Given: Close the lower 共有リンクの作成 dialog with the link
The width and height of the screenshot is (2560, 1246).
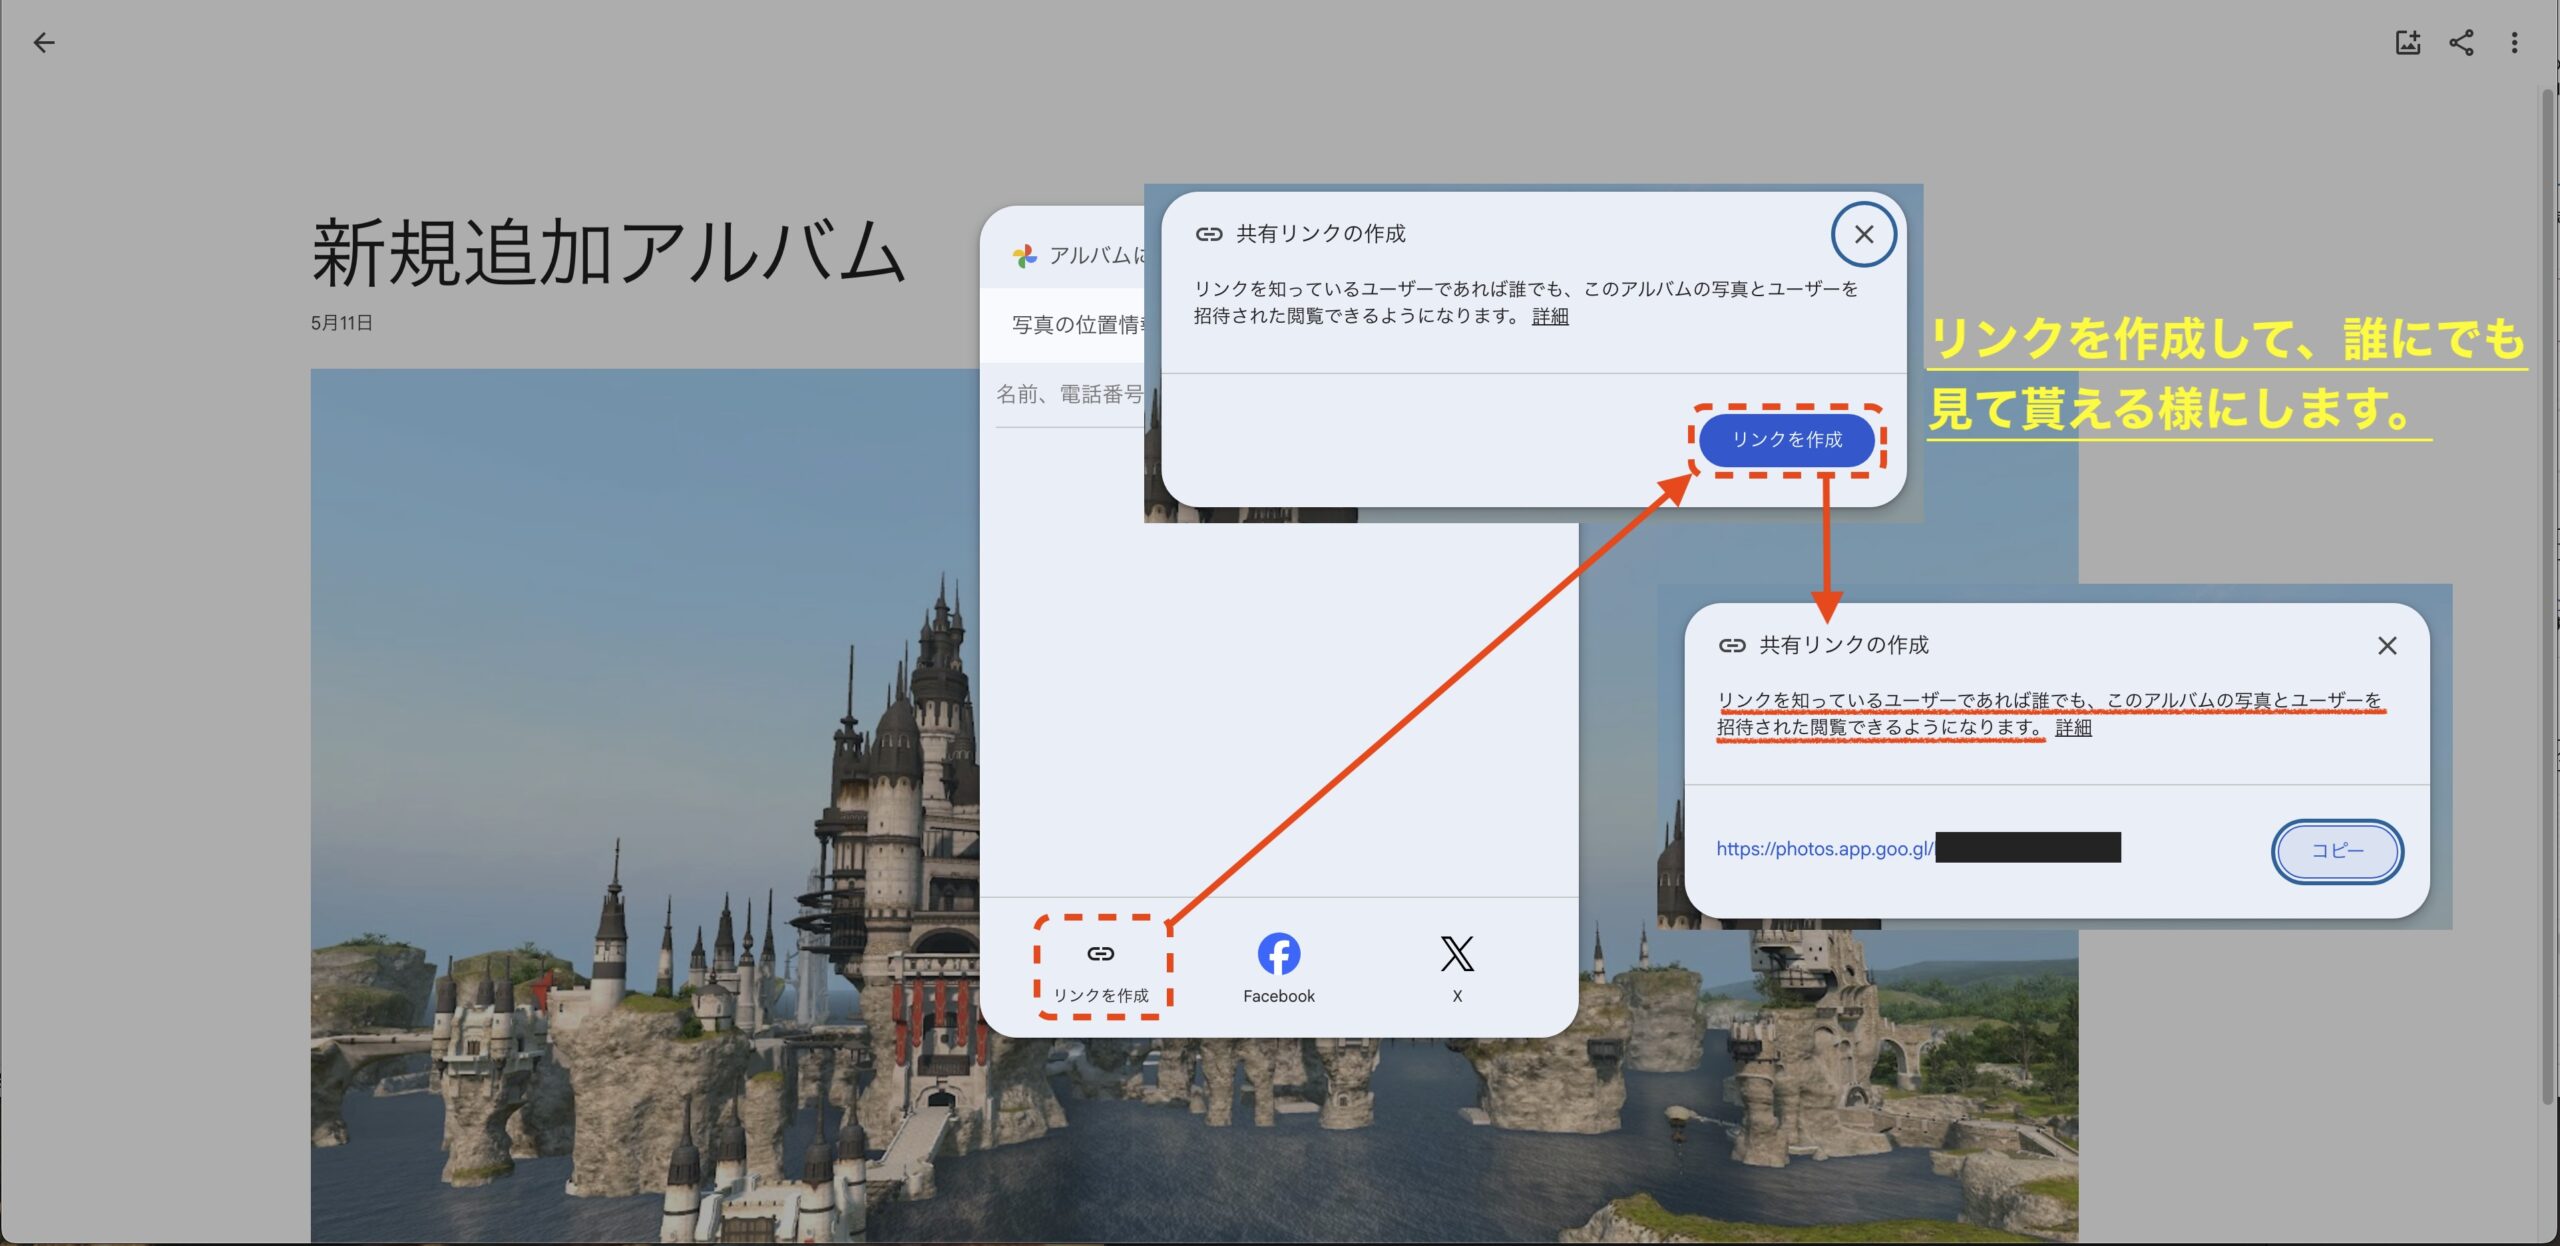Looking at the screenshot, I should pyautogui.click(x=2387, y=646).
